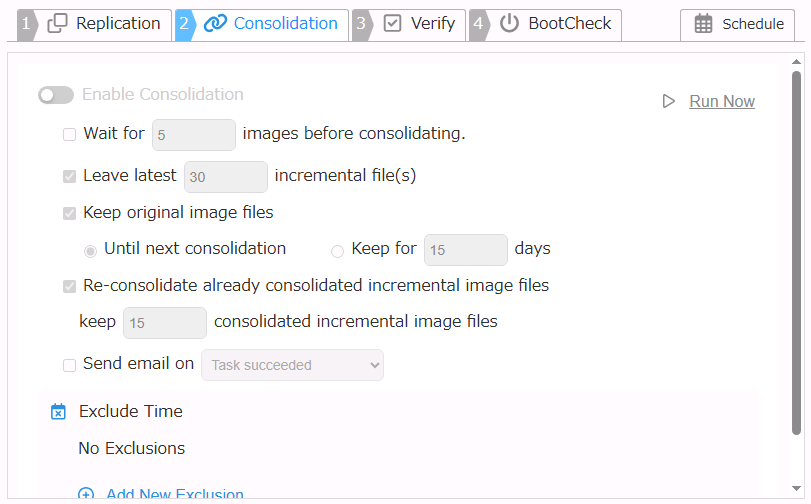Click the Run Now play icon
Viewport: 811px width, 504px height.
point(669,101)
